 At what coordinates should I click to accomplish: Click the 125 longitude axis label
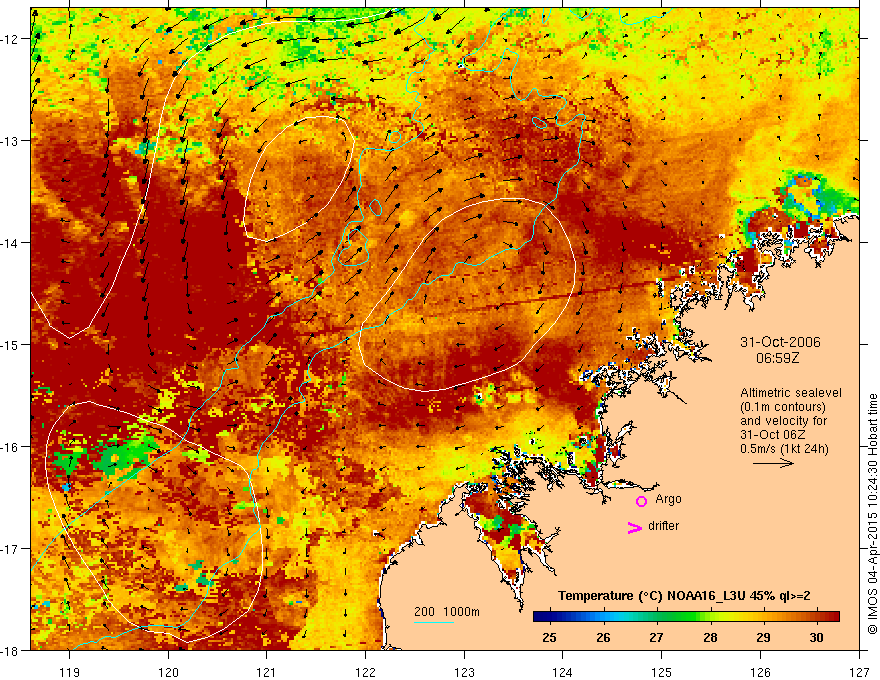(661, 672)
